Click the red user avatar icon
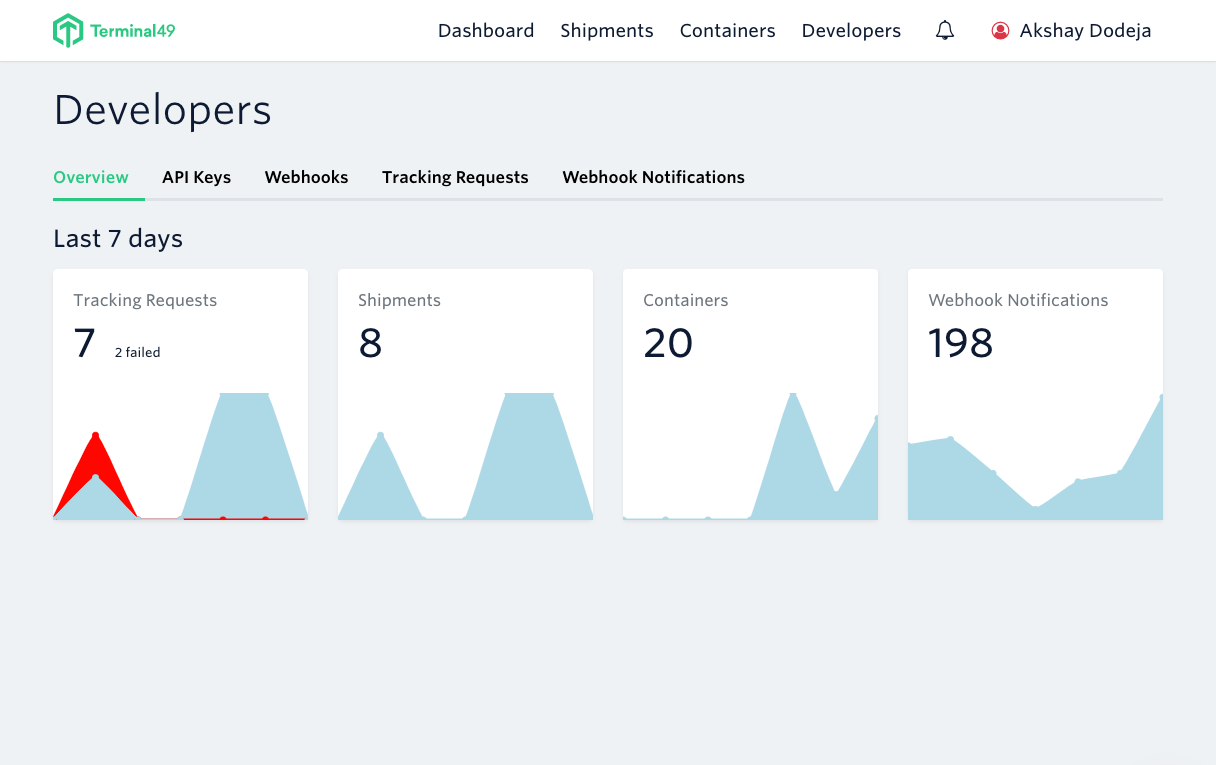The width and height of the screenshot is (1216, 765). click(x=1000, y=30)
